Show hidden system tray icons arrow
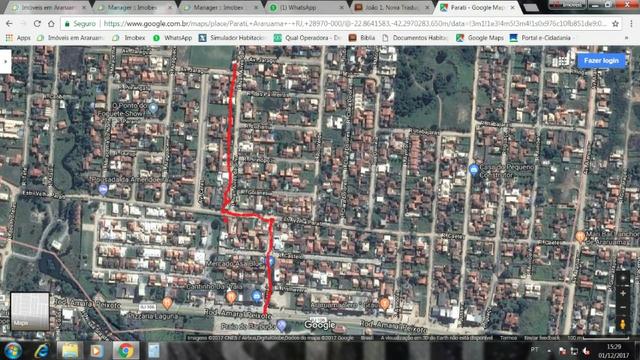640x360 pixels. coord(549,351)
